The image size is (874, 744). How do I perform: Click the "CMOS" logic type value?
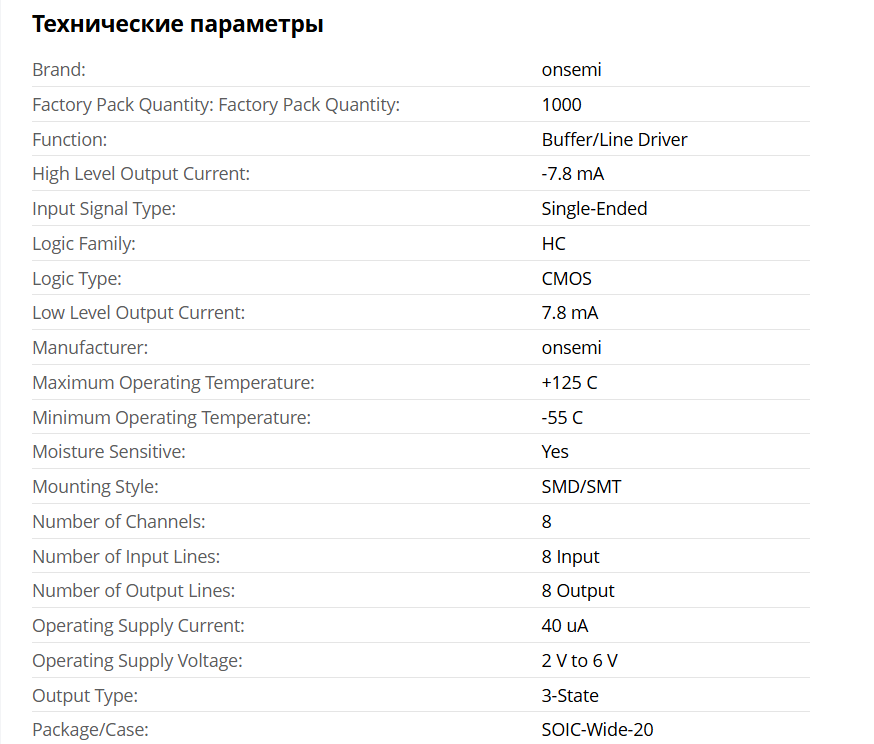click(566, 279)
